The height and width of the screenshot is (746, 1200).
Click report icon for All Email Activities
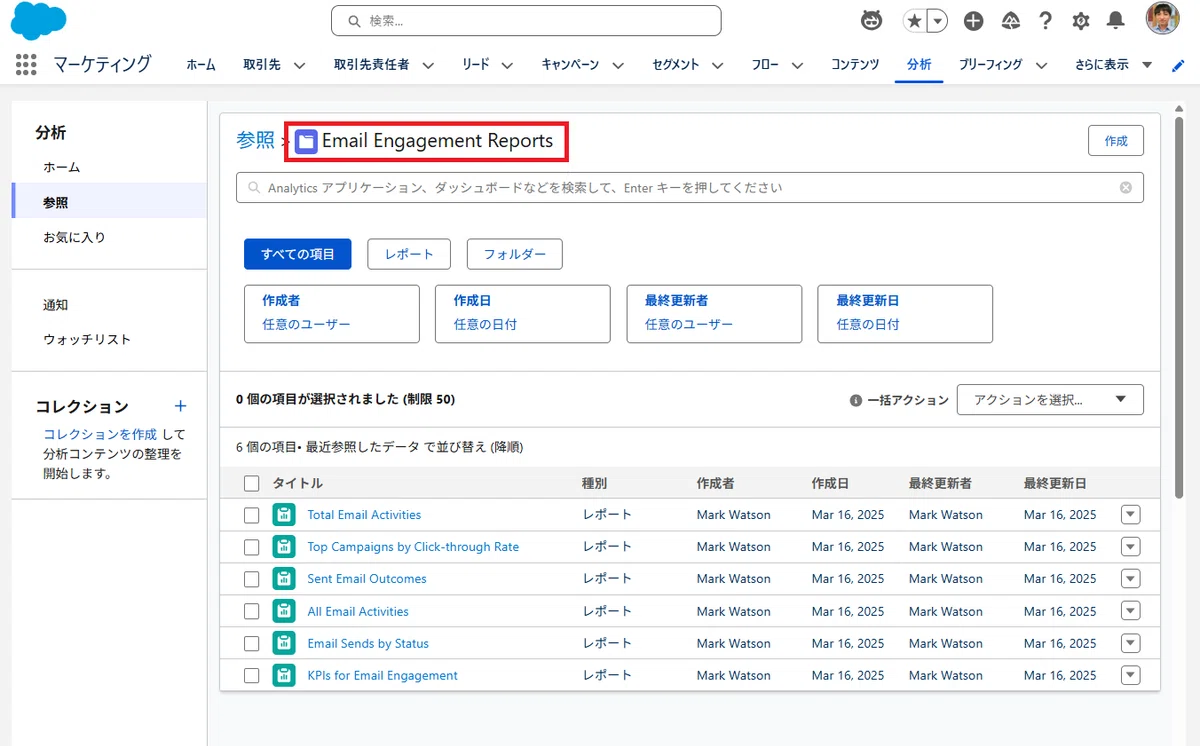point(284,611)
